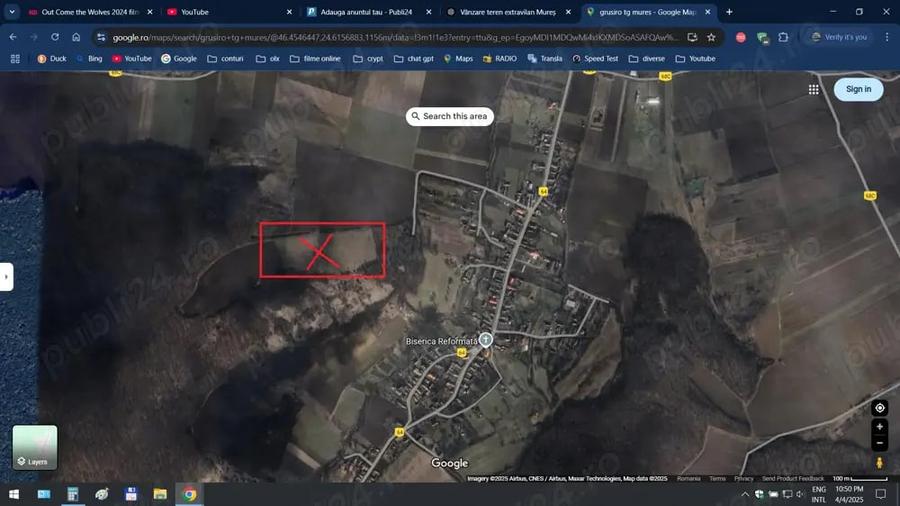Viewport: 900px width, 506px height.
Task: Go back to previous page
Action: [13, 37]
